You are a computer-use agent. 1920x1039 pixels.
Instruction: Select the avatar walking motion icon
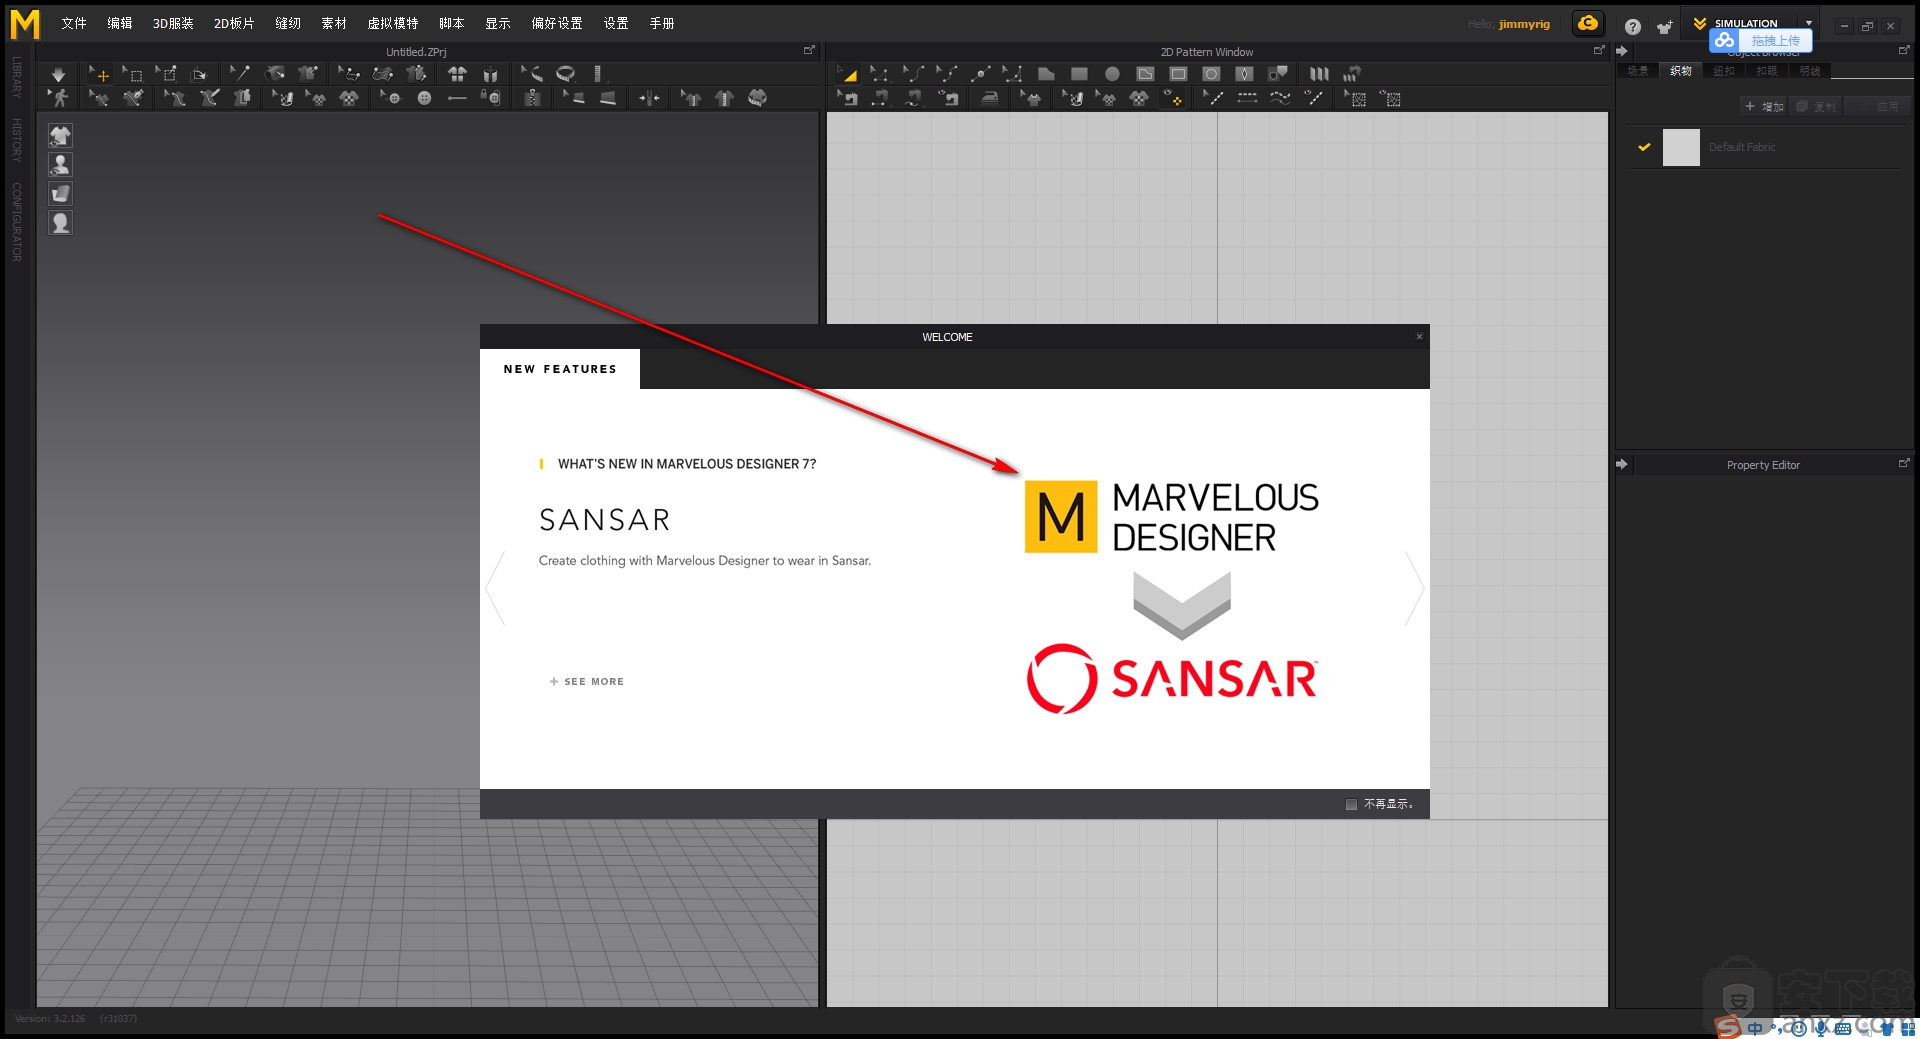59,98
